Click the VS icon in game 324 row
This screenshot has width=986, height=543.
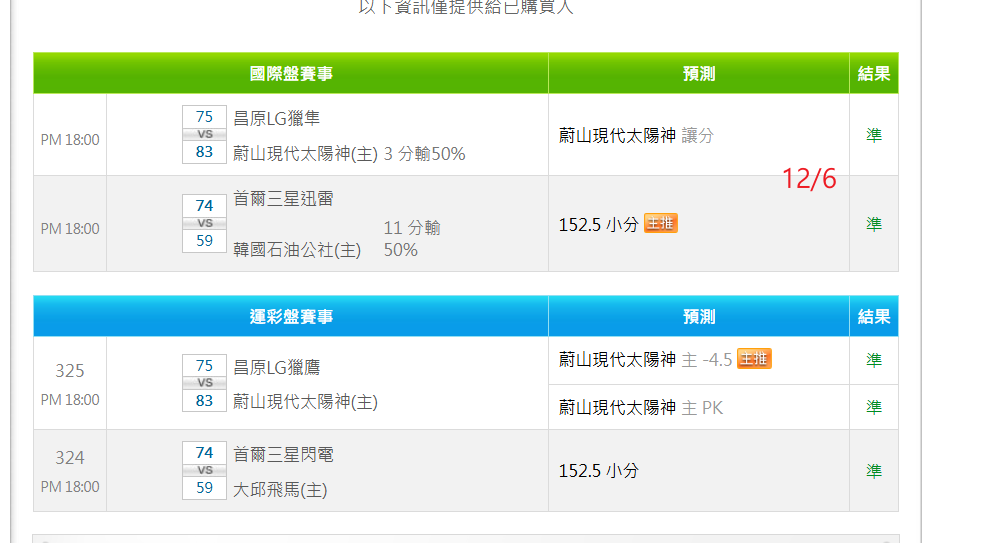point(204,470)
